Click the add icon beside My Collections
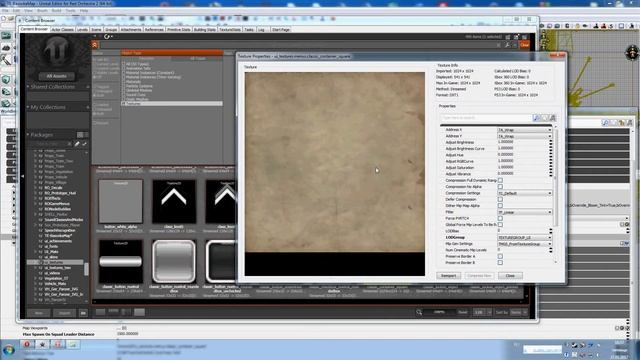The image size is (640, 360). [x=87, y=107]
